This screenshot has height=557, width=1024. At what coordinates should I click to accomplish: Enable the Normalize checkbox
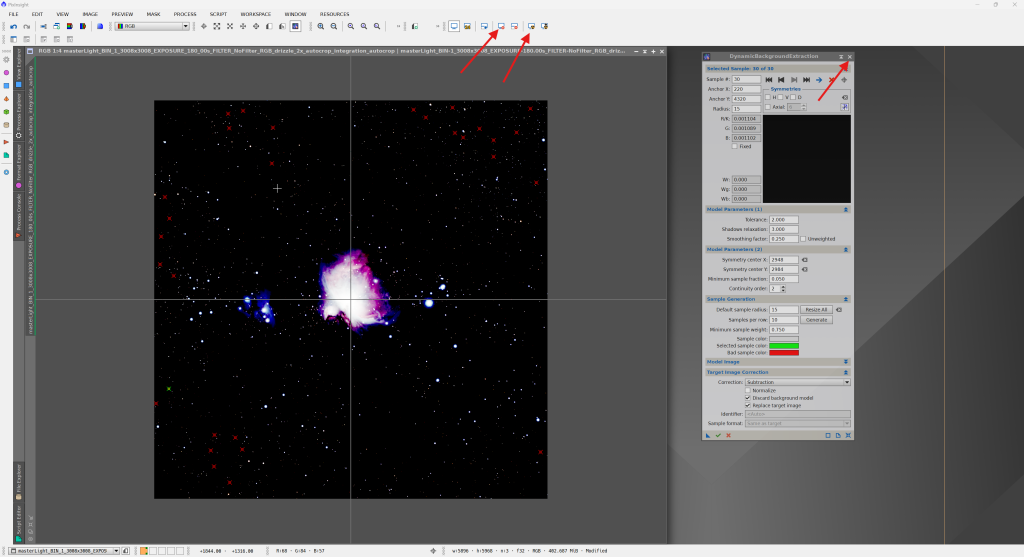pyautogui.click(x=748, y=390)
